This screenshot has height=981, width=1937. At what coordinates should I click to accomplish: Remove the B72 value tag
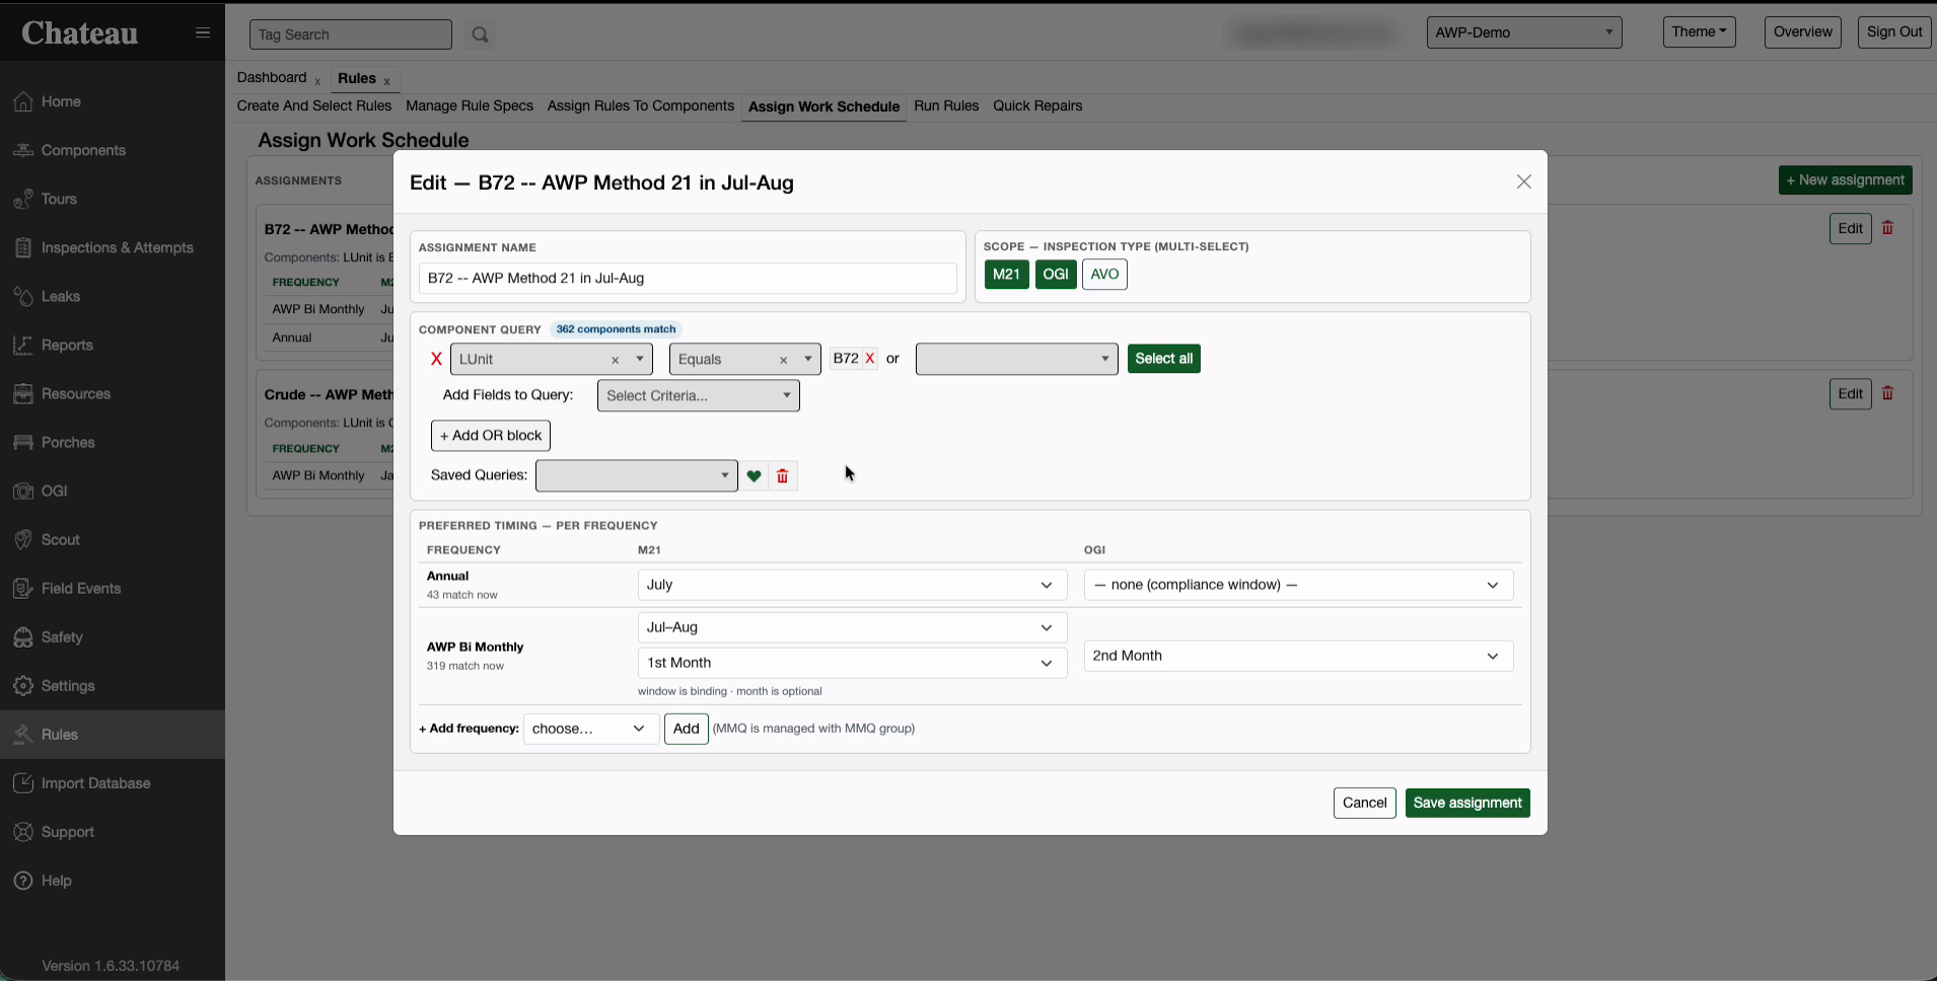(x=870, y=358)
